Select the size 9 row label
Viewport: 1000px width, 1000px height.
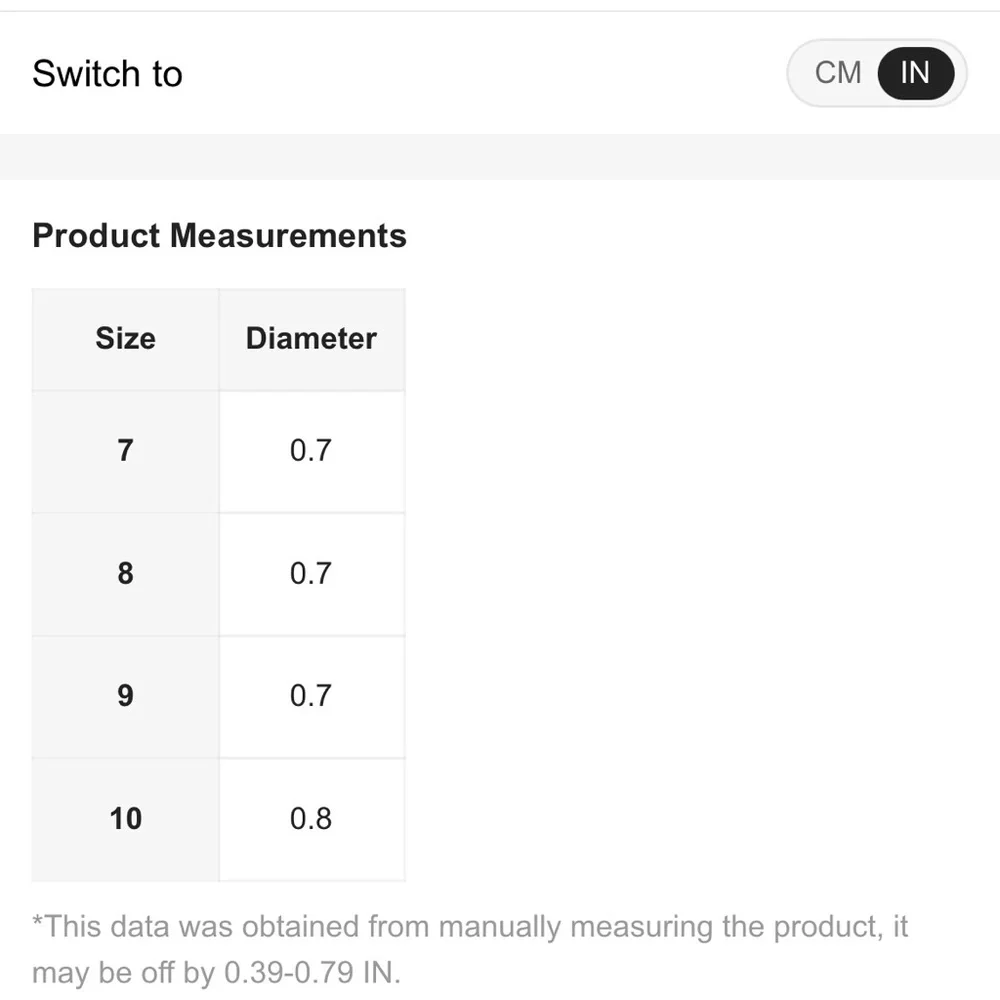coord(125,696)
